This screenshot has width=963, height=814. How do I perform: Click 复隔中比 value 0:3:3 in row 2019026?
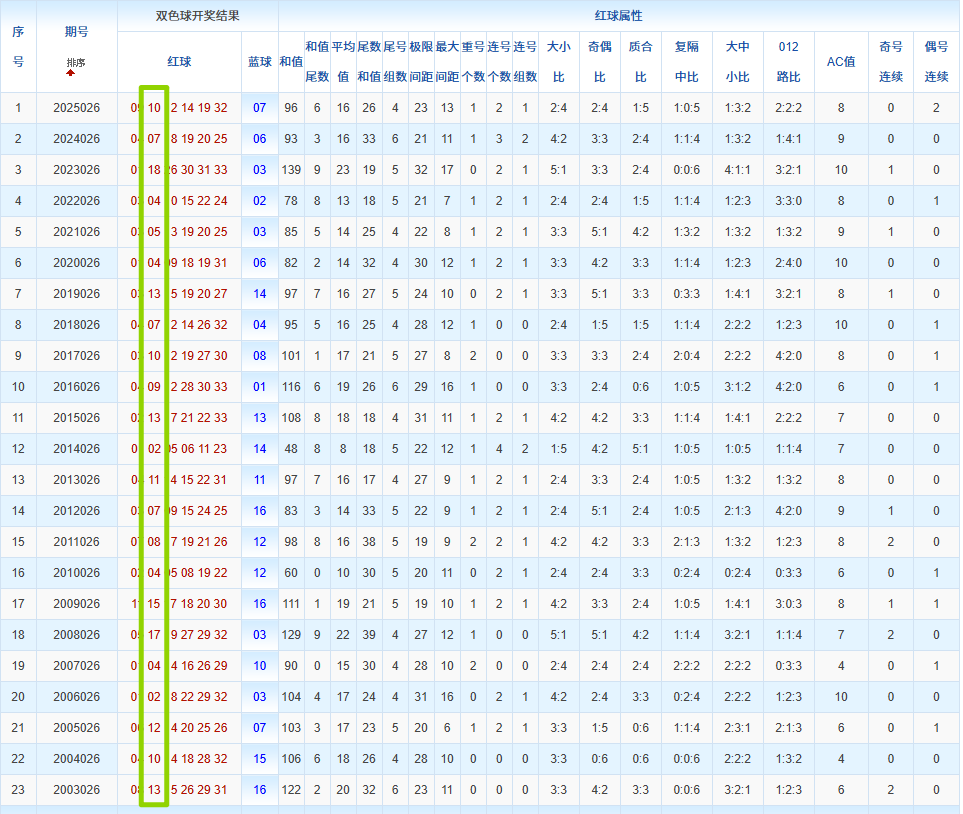(687, 294)
